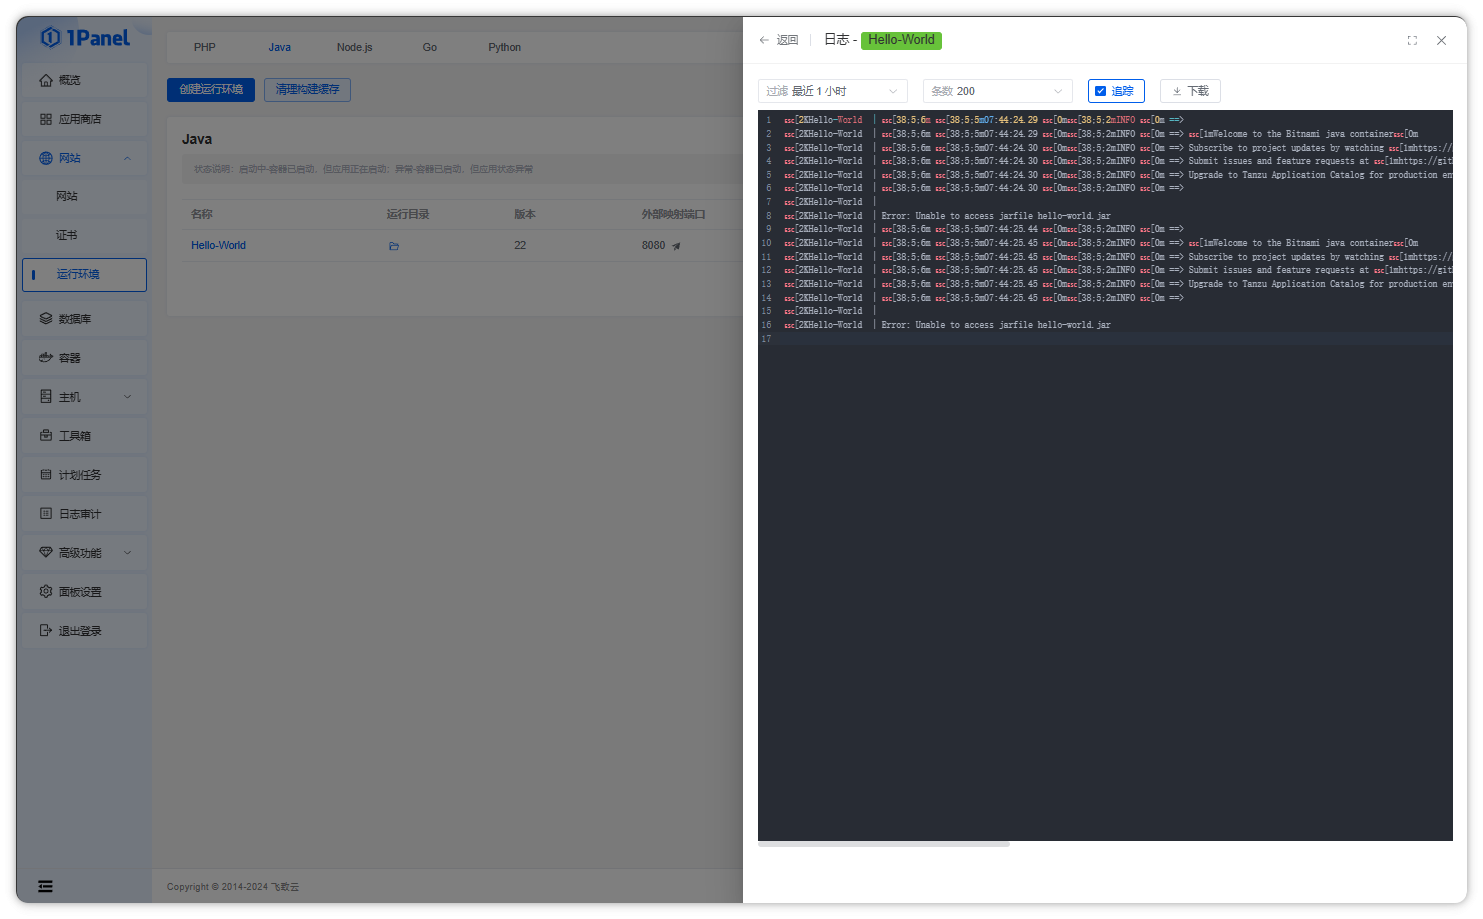Image resolution: width=1483 pixels, height=919 pixels.
Task: Click the download icon in 下载 button
Action: click(1177, 91)
